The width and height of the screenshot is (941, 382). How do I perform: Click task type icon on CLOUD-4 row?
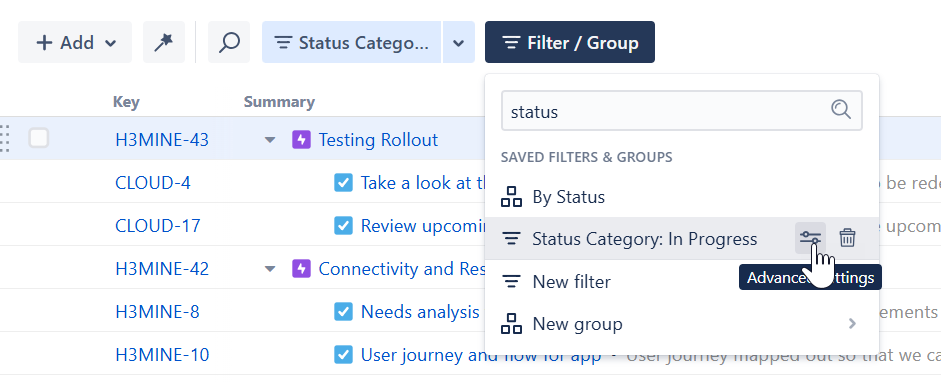(x=343, y=183)
